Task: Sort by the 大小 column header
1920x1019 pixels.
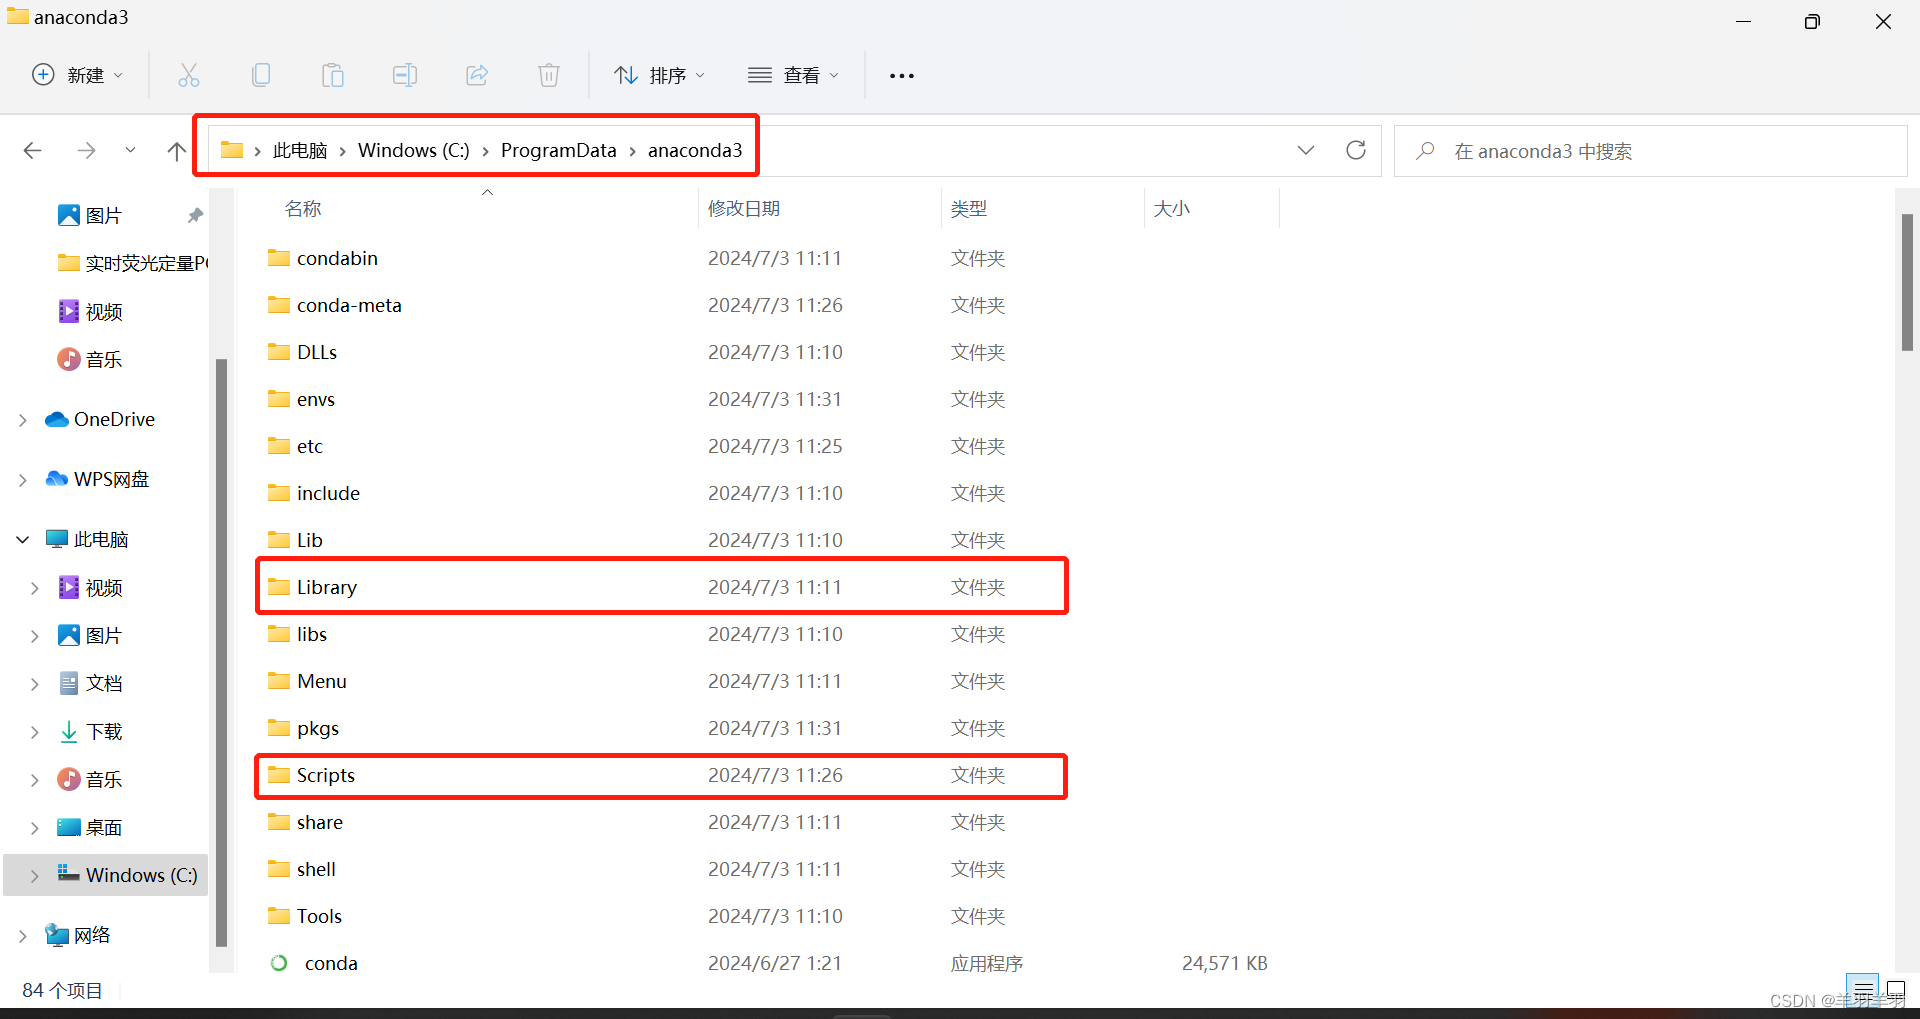Action: coord(1172,208)
